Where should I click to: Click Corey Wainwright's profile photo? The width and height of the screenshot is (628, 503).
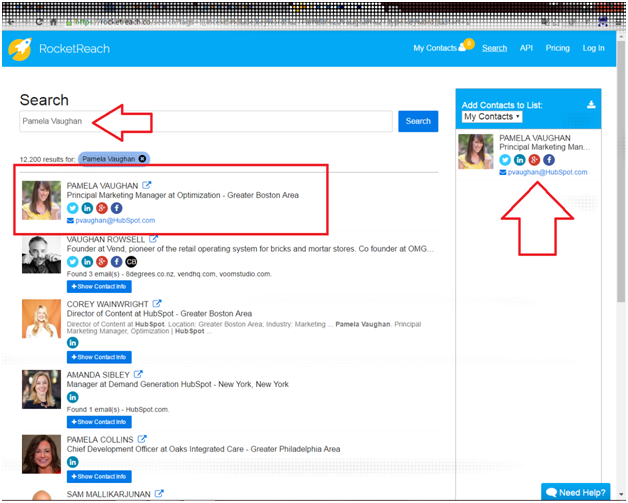(41, 319)
